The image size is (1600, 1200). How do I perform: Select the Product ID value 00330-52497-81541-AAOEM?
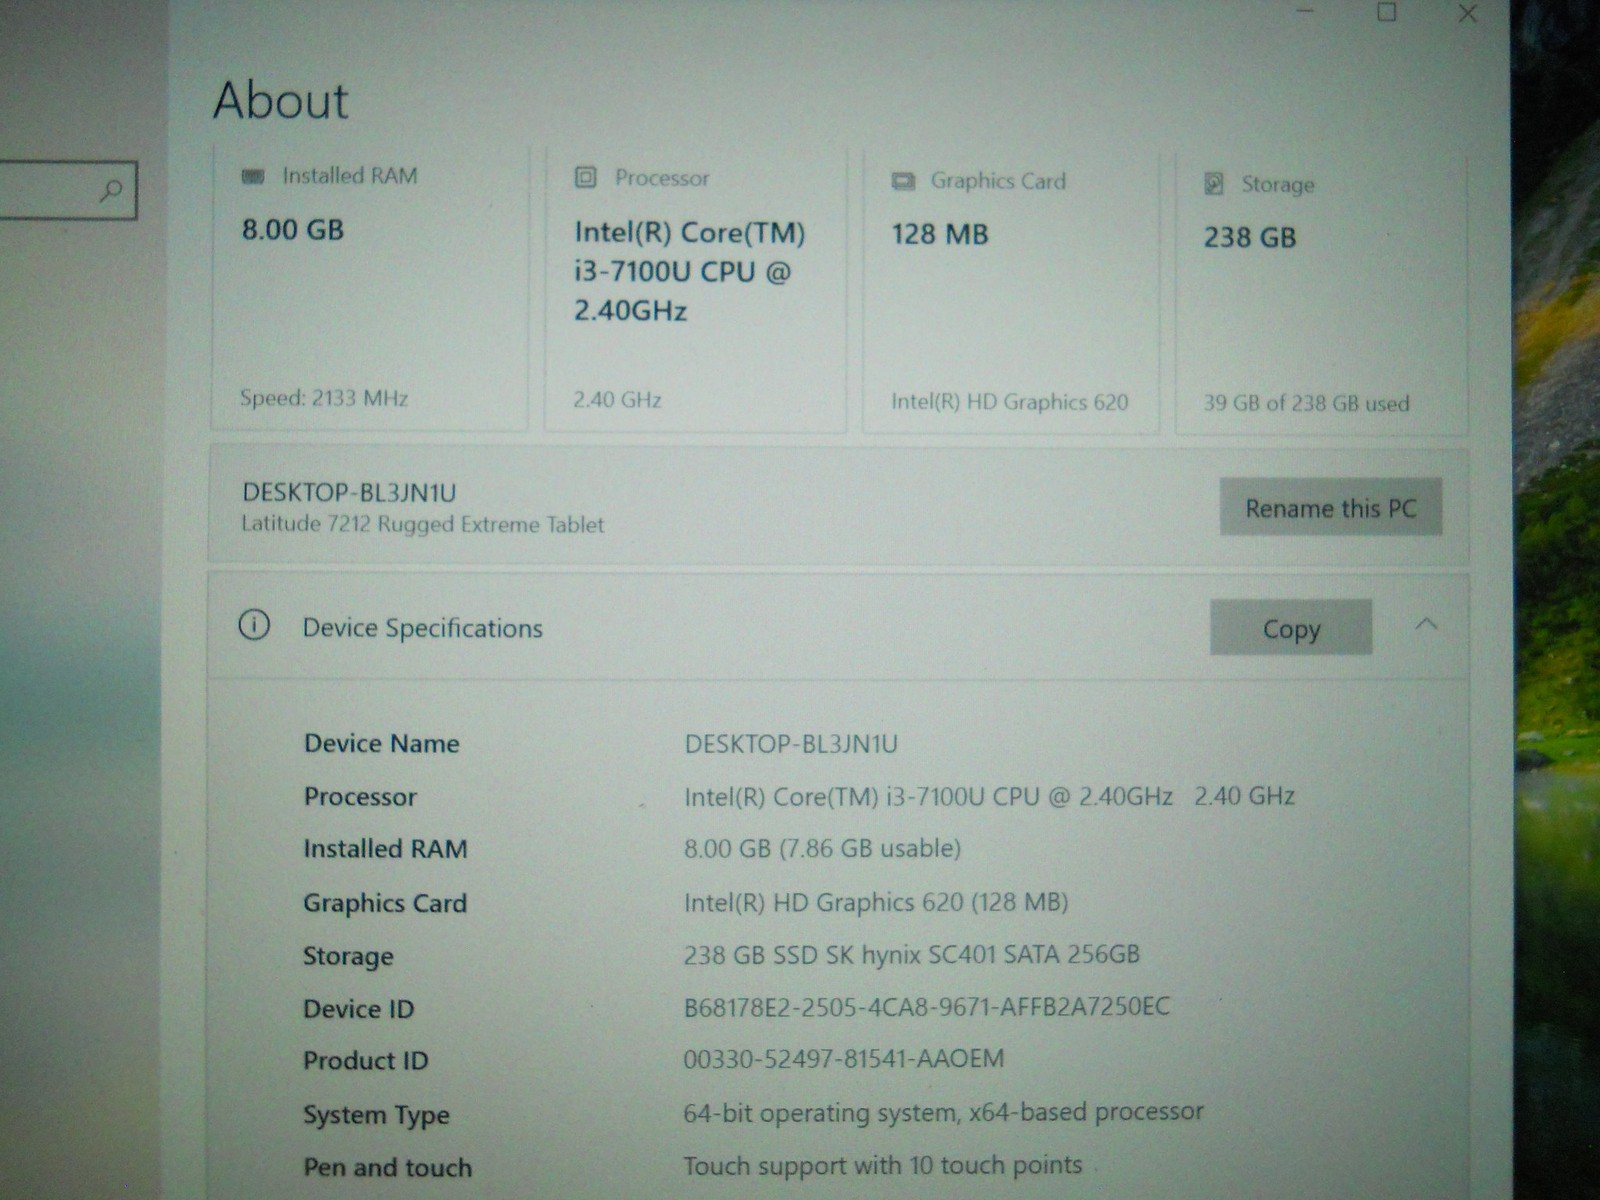(x=844, y=1058)
